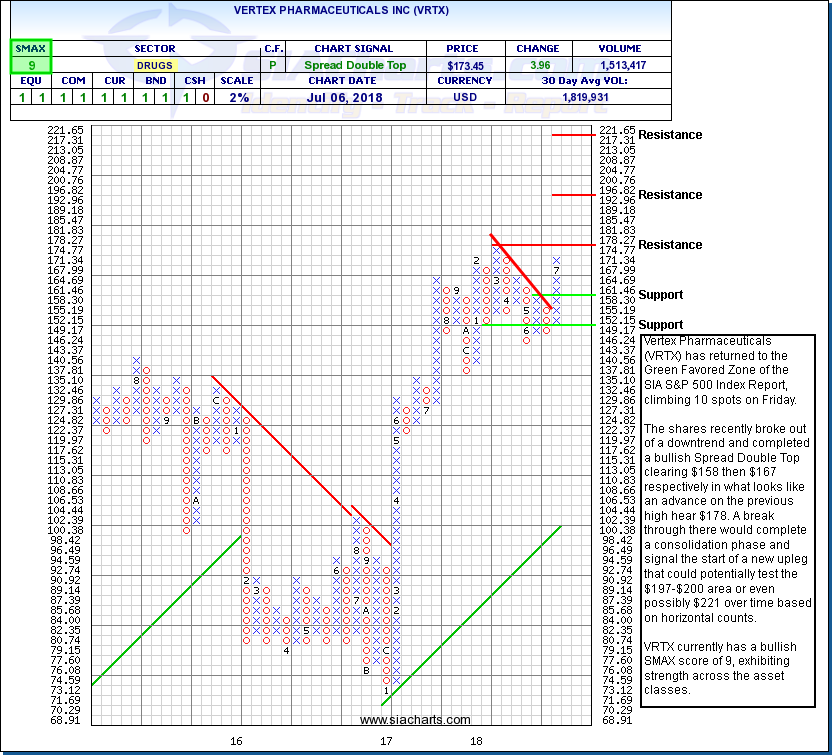
Task: Click the year 17 marker on x-axis
Action: click(x=386, y=741)
